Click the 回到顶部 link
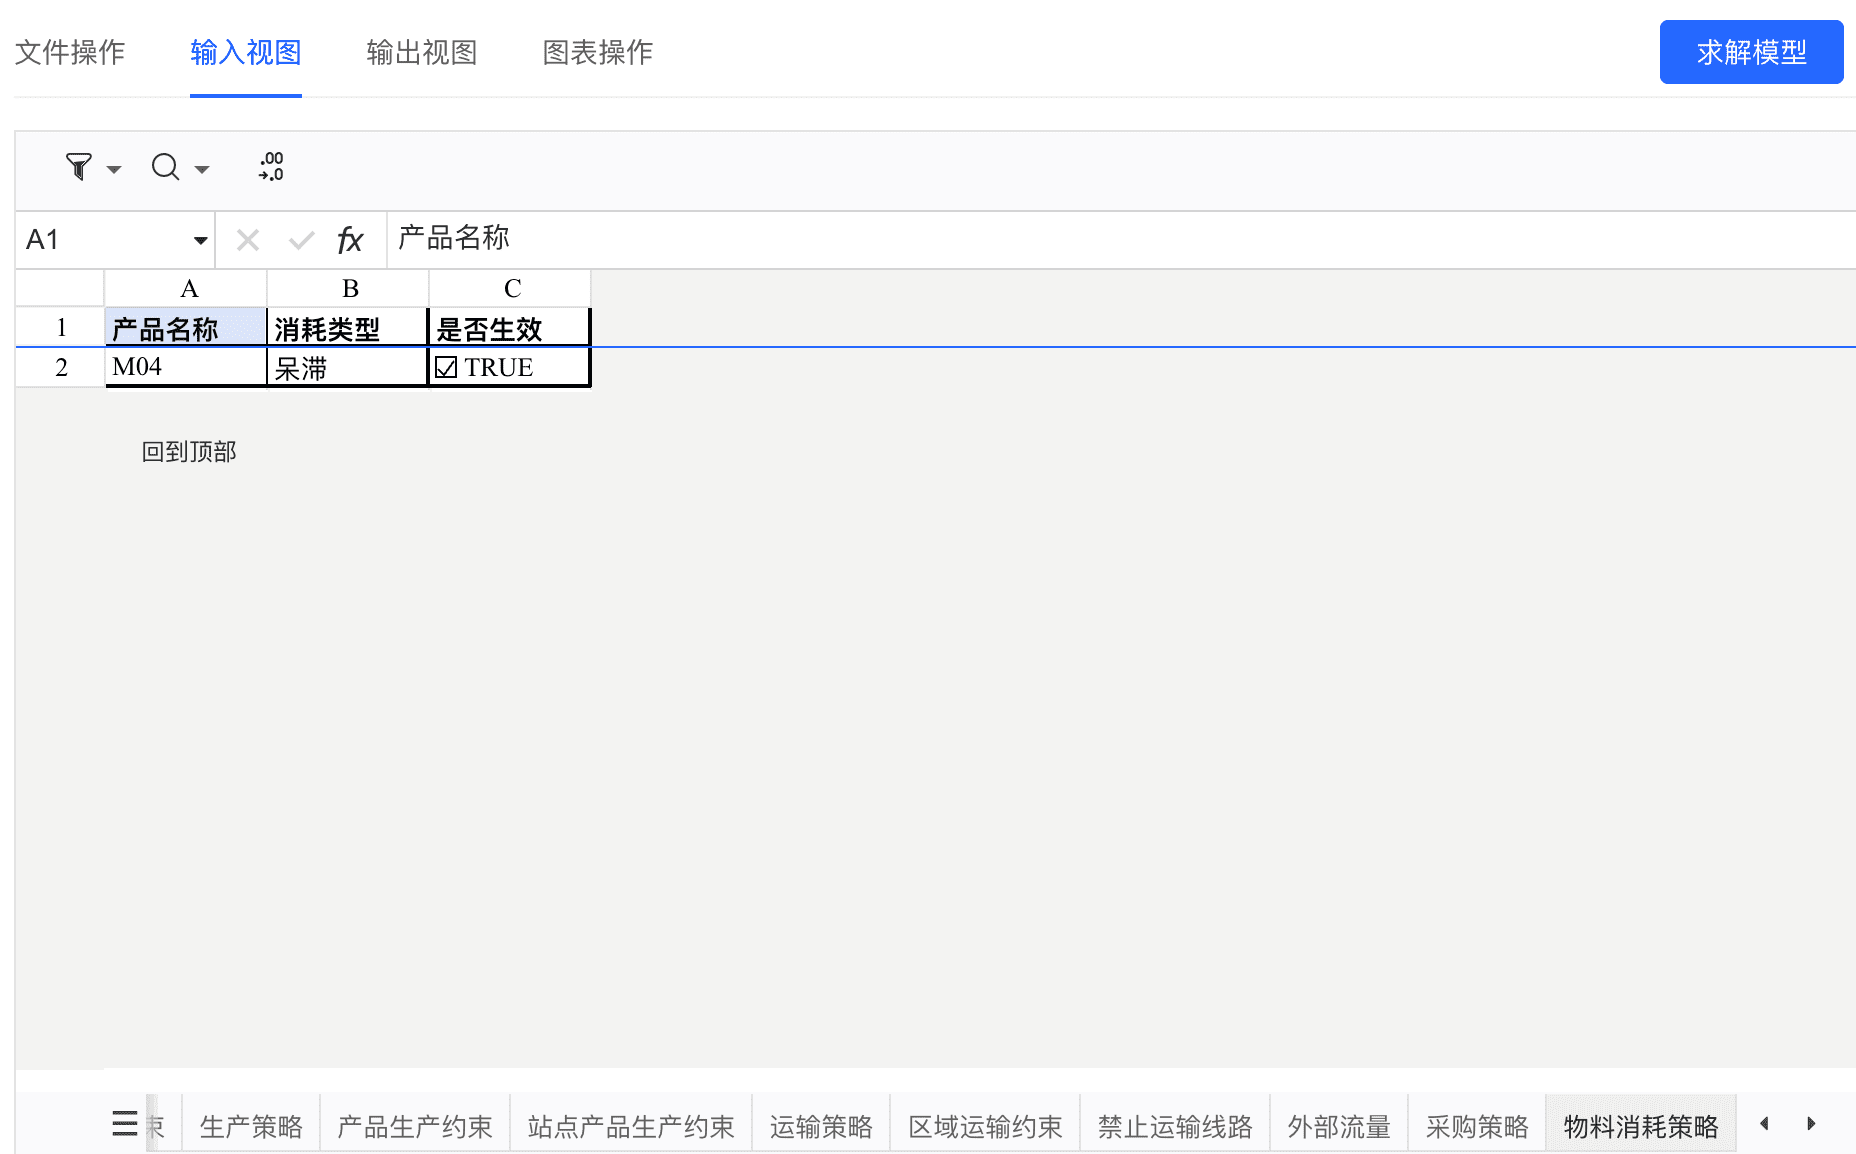1856x1154 pixels. 189,452
